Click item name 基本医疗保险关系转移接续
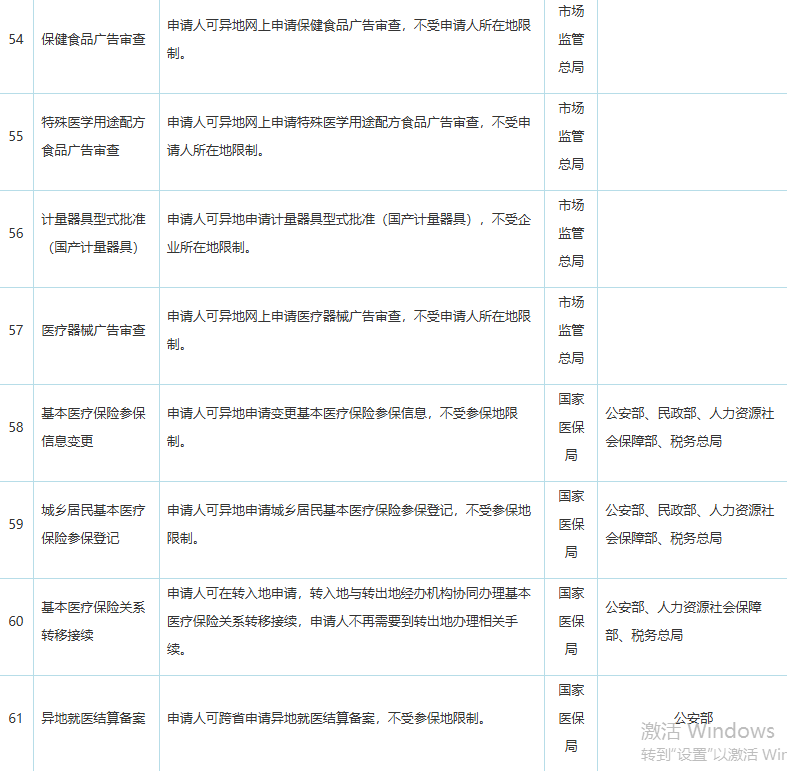The height and width of the screenshot is (771, 787). [x=93, y=621]
